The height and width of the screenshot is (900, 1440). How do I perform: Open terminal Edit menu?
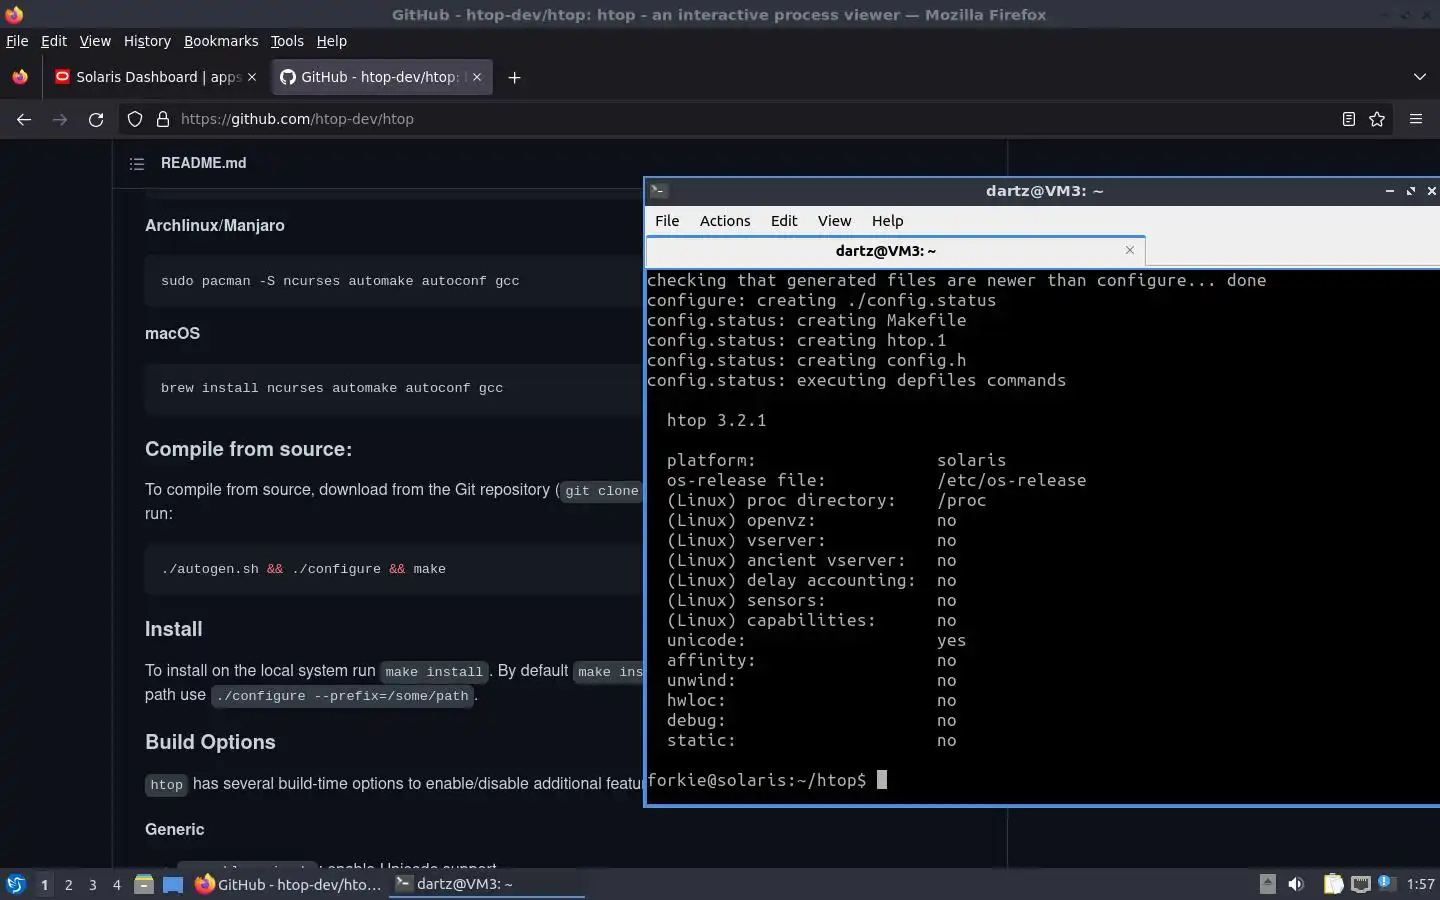784,221
